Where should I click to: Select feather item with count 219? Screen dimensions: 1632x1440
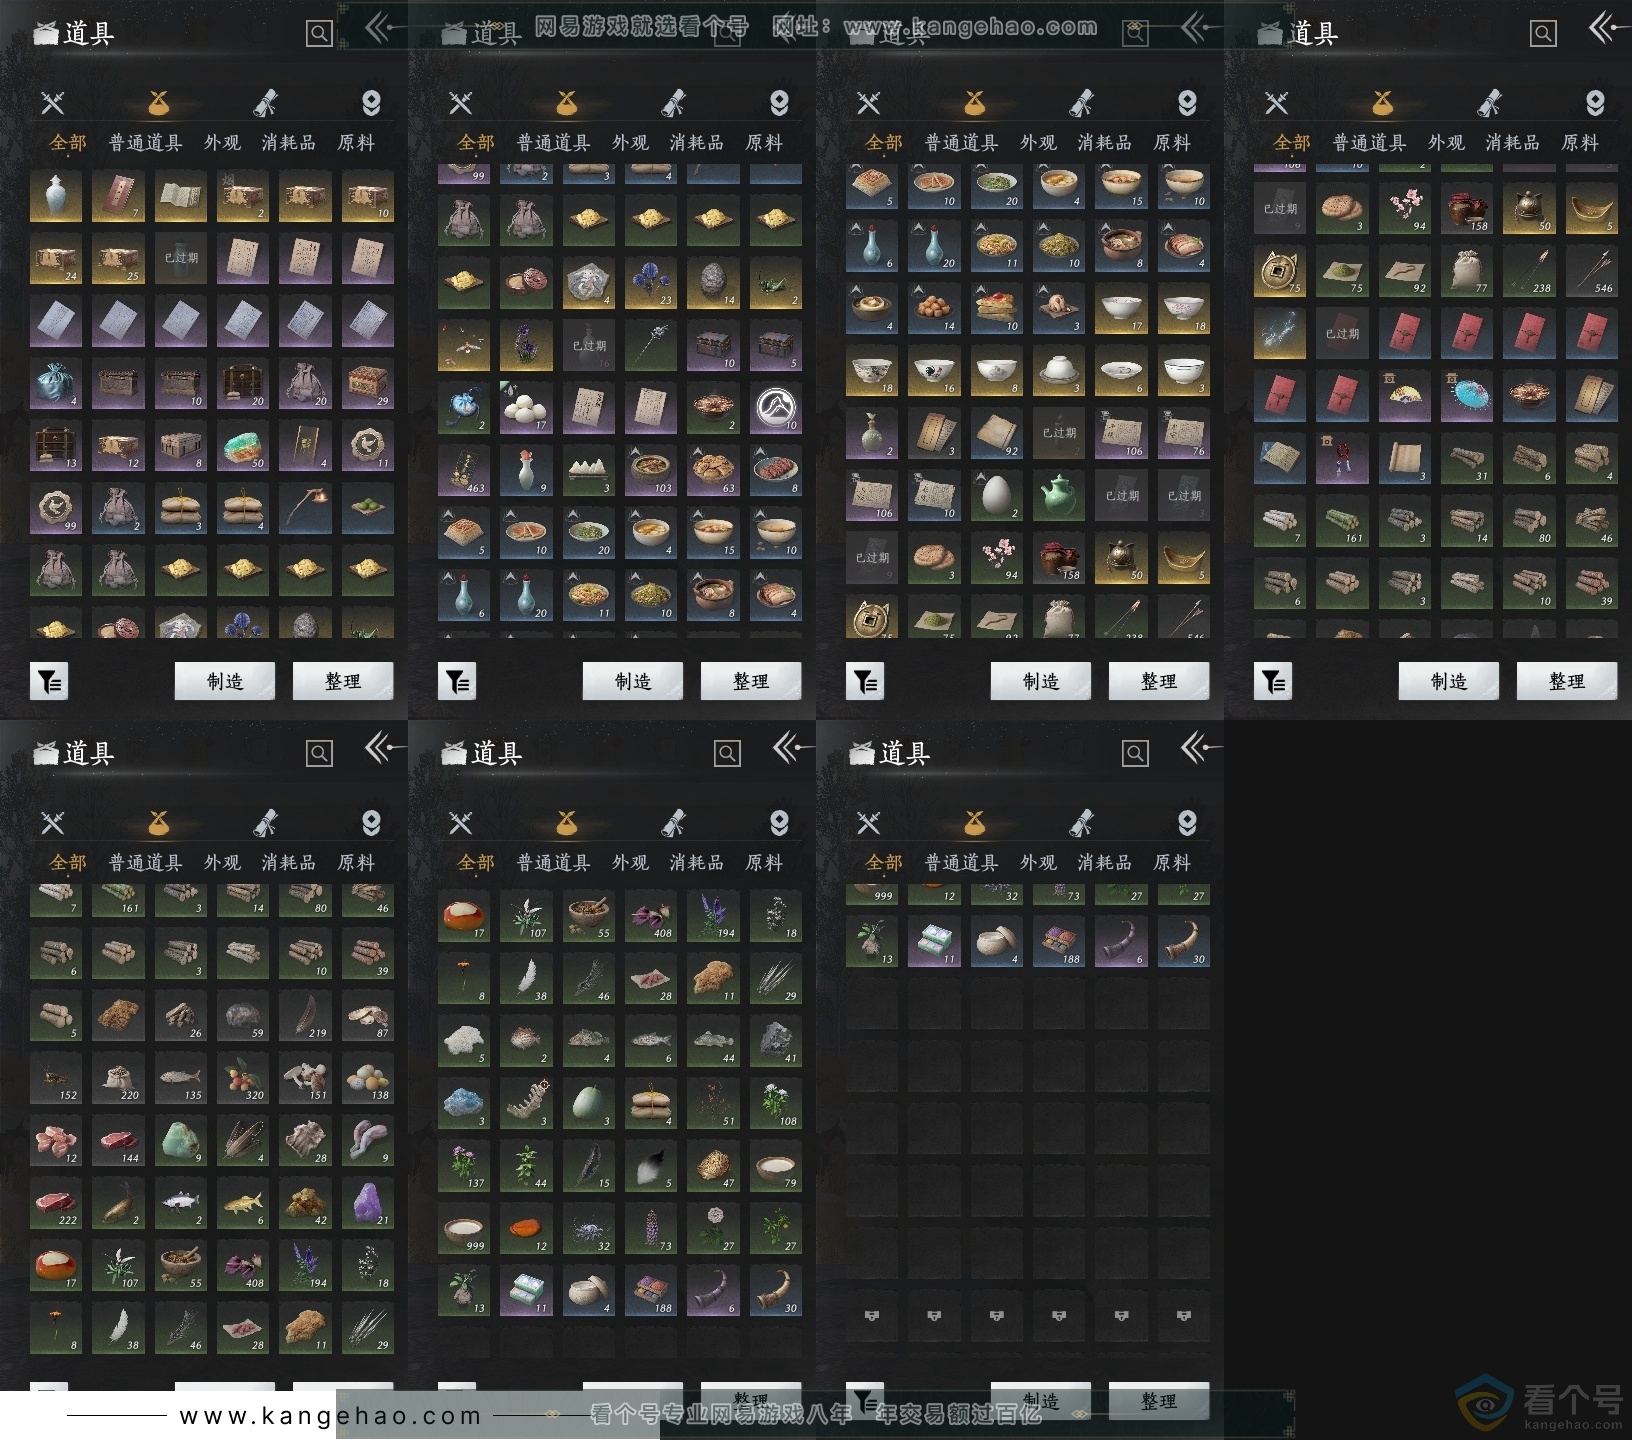pyautogui.click(x=305, y=1016)
